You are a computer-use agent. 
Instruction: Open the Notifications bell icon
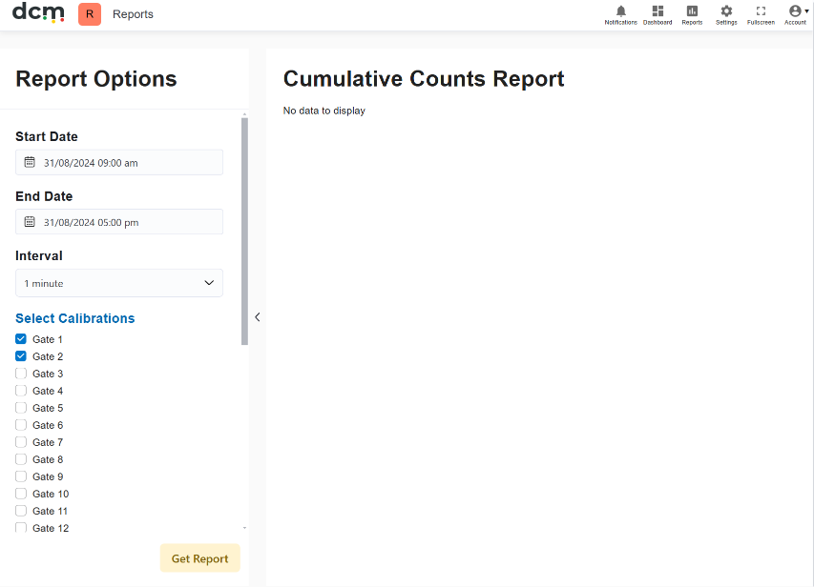point(620,11)
